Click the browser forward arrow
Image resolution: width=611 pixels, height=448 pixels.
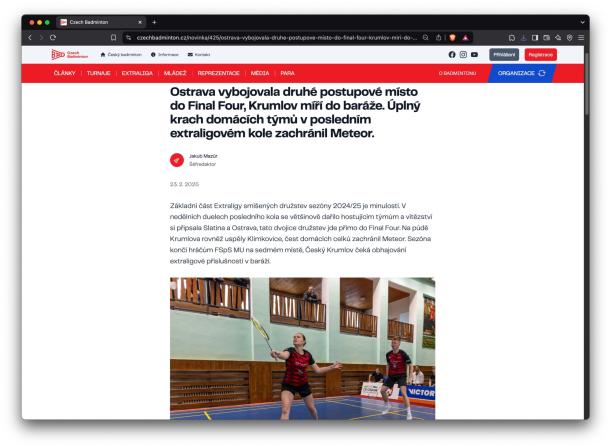point(41,38)
